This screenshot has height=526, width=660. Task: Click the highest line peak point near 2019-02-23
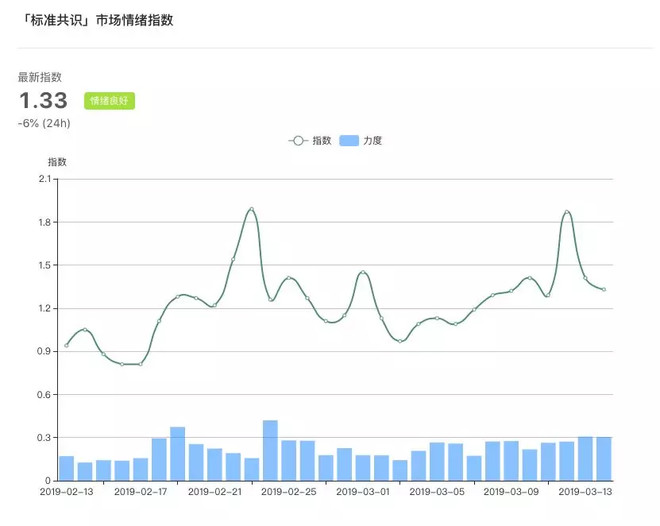pyautogui.click(x=252, y=209)
